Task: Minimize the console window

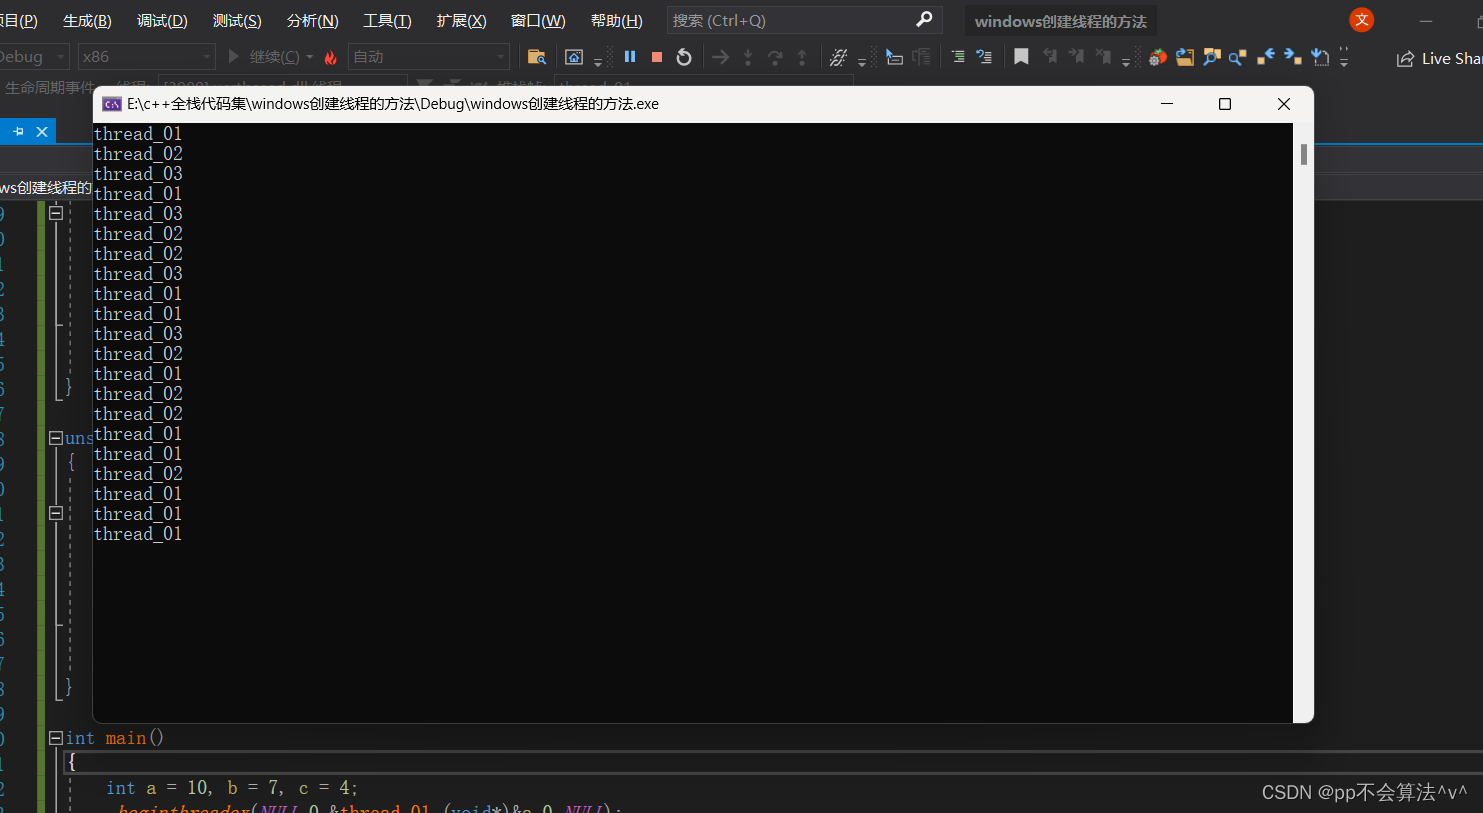Action: 1167,104
